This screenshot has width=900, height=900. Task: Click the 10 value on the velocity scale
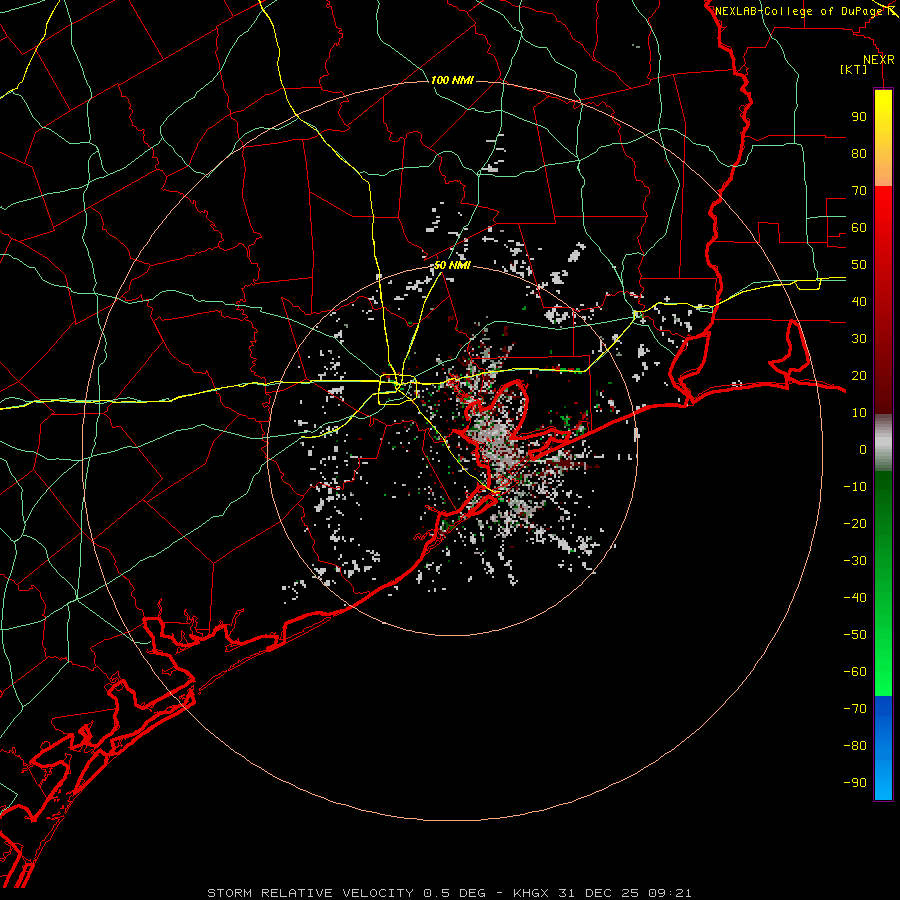[x=859, y=413]
